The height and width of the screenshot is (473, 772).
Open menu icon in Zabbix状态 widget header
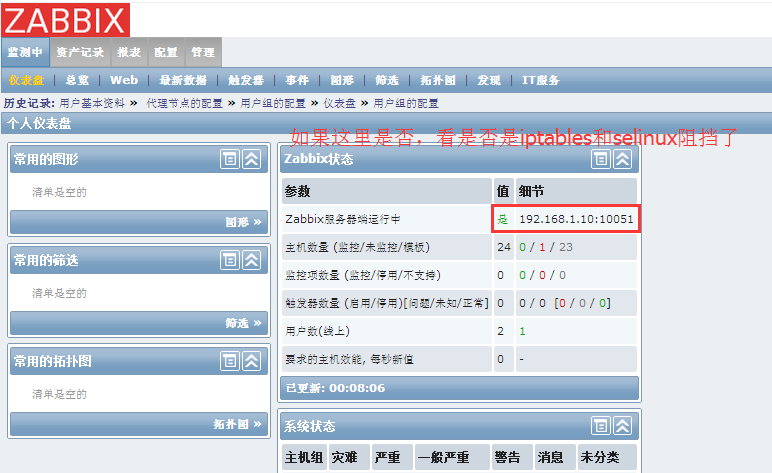click(x=601, y=159)
